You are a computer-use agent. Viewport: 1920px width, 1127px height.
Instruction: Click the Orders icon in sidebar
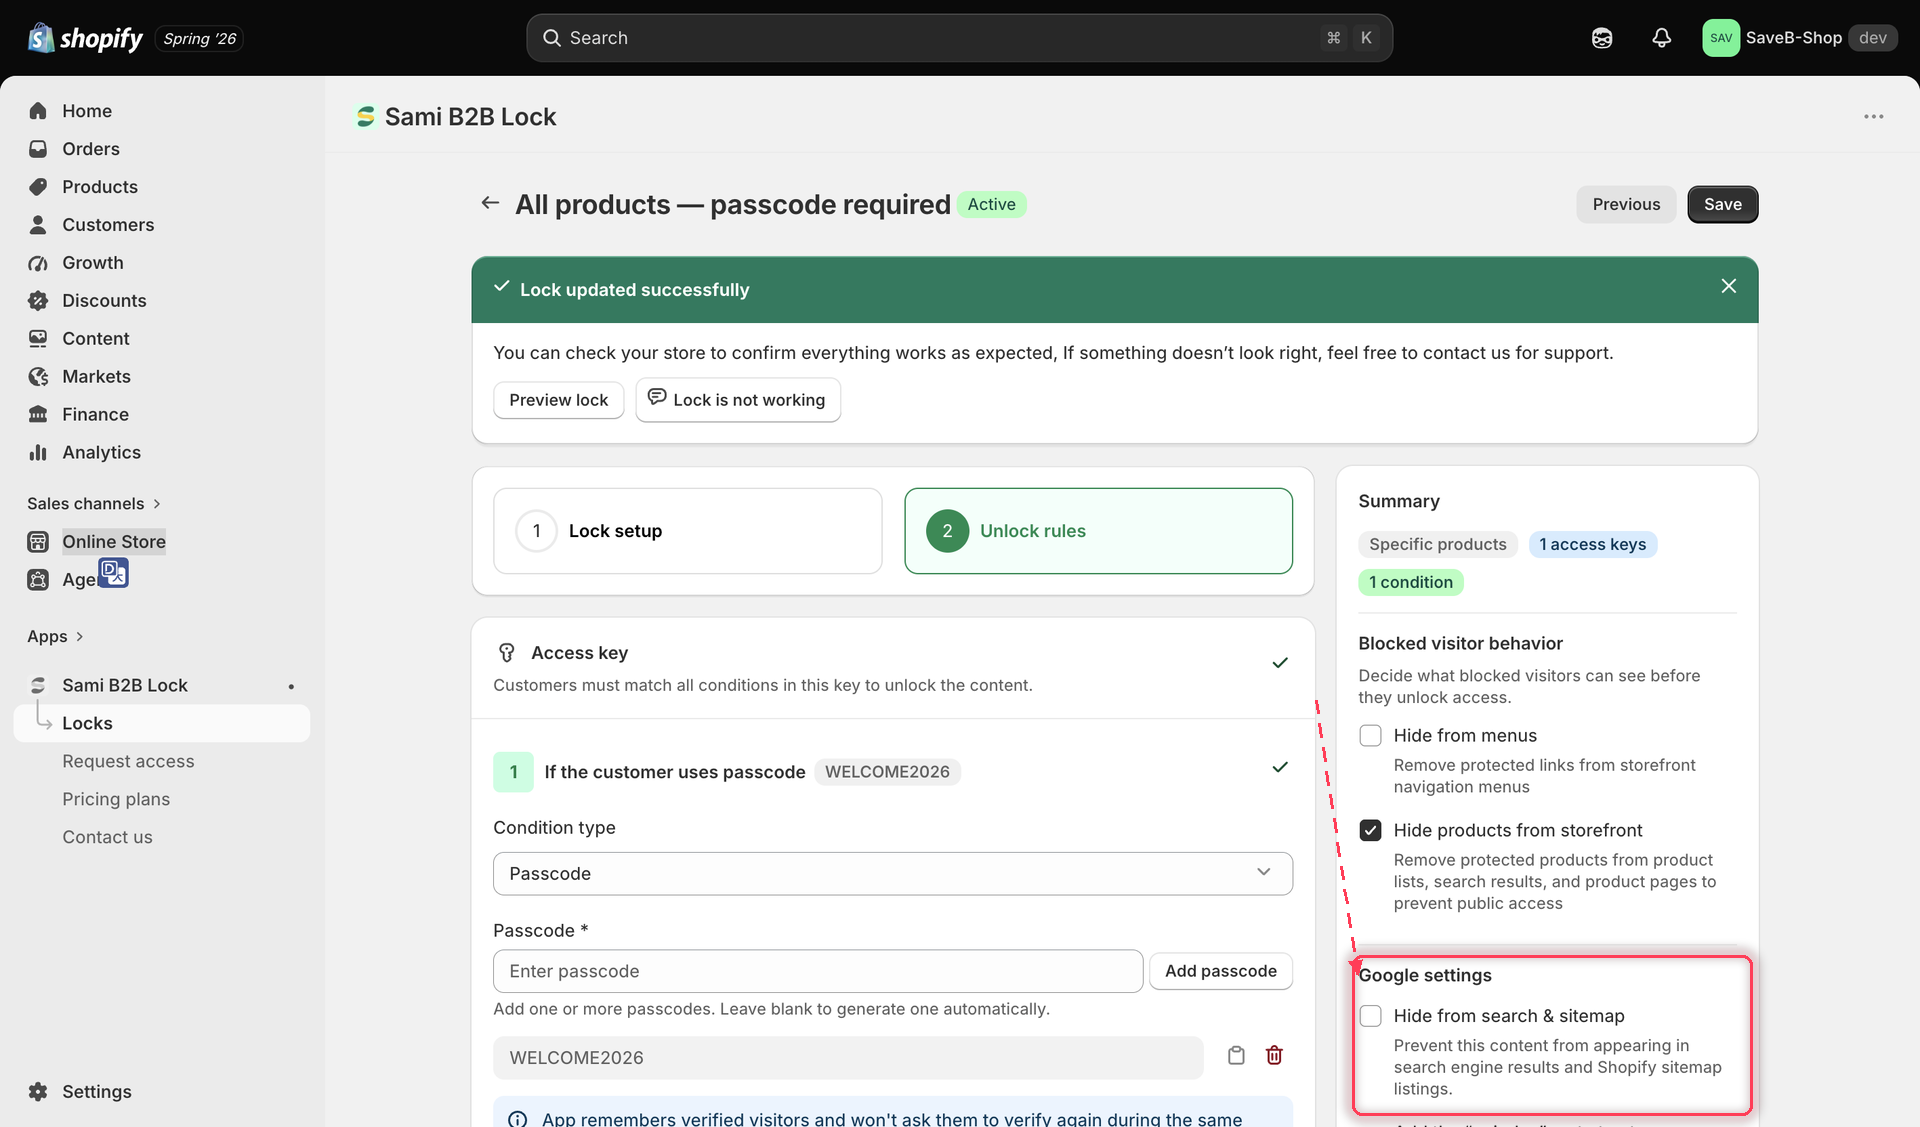coord(38,149)
